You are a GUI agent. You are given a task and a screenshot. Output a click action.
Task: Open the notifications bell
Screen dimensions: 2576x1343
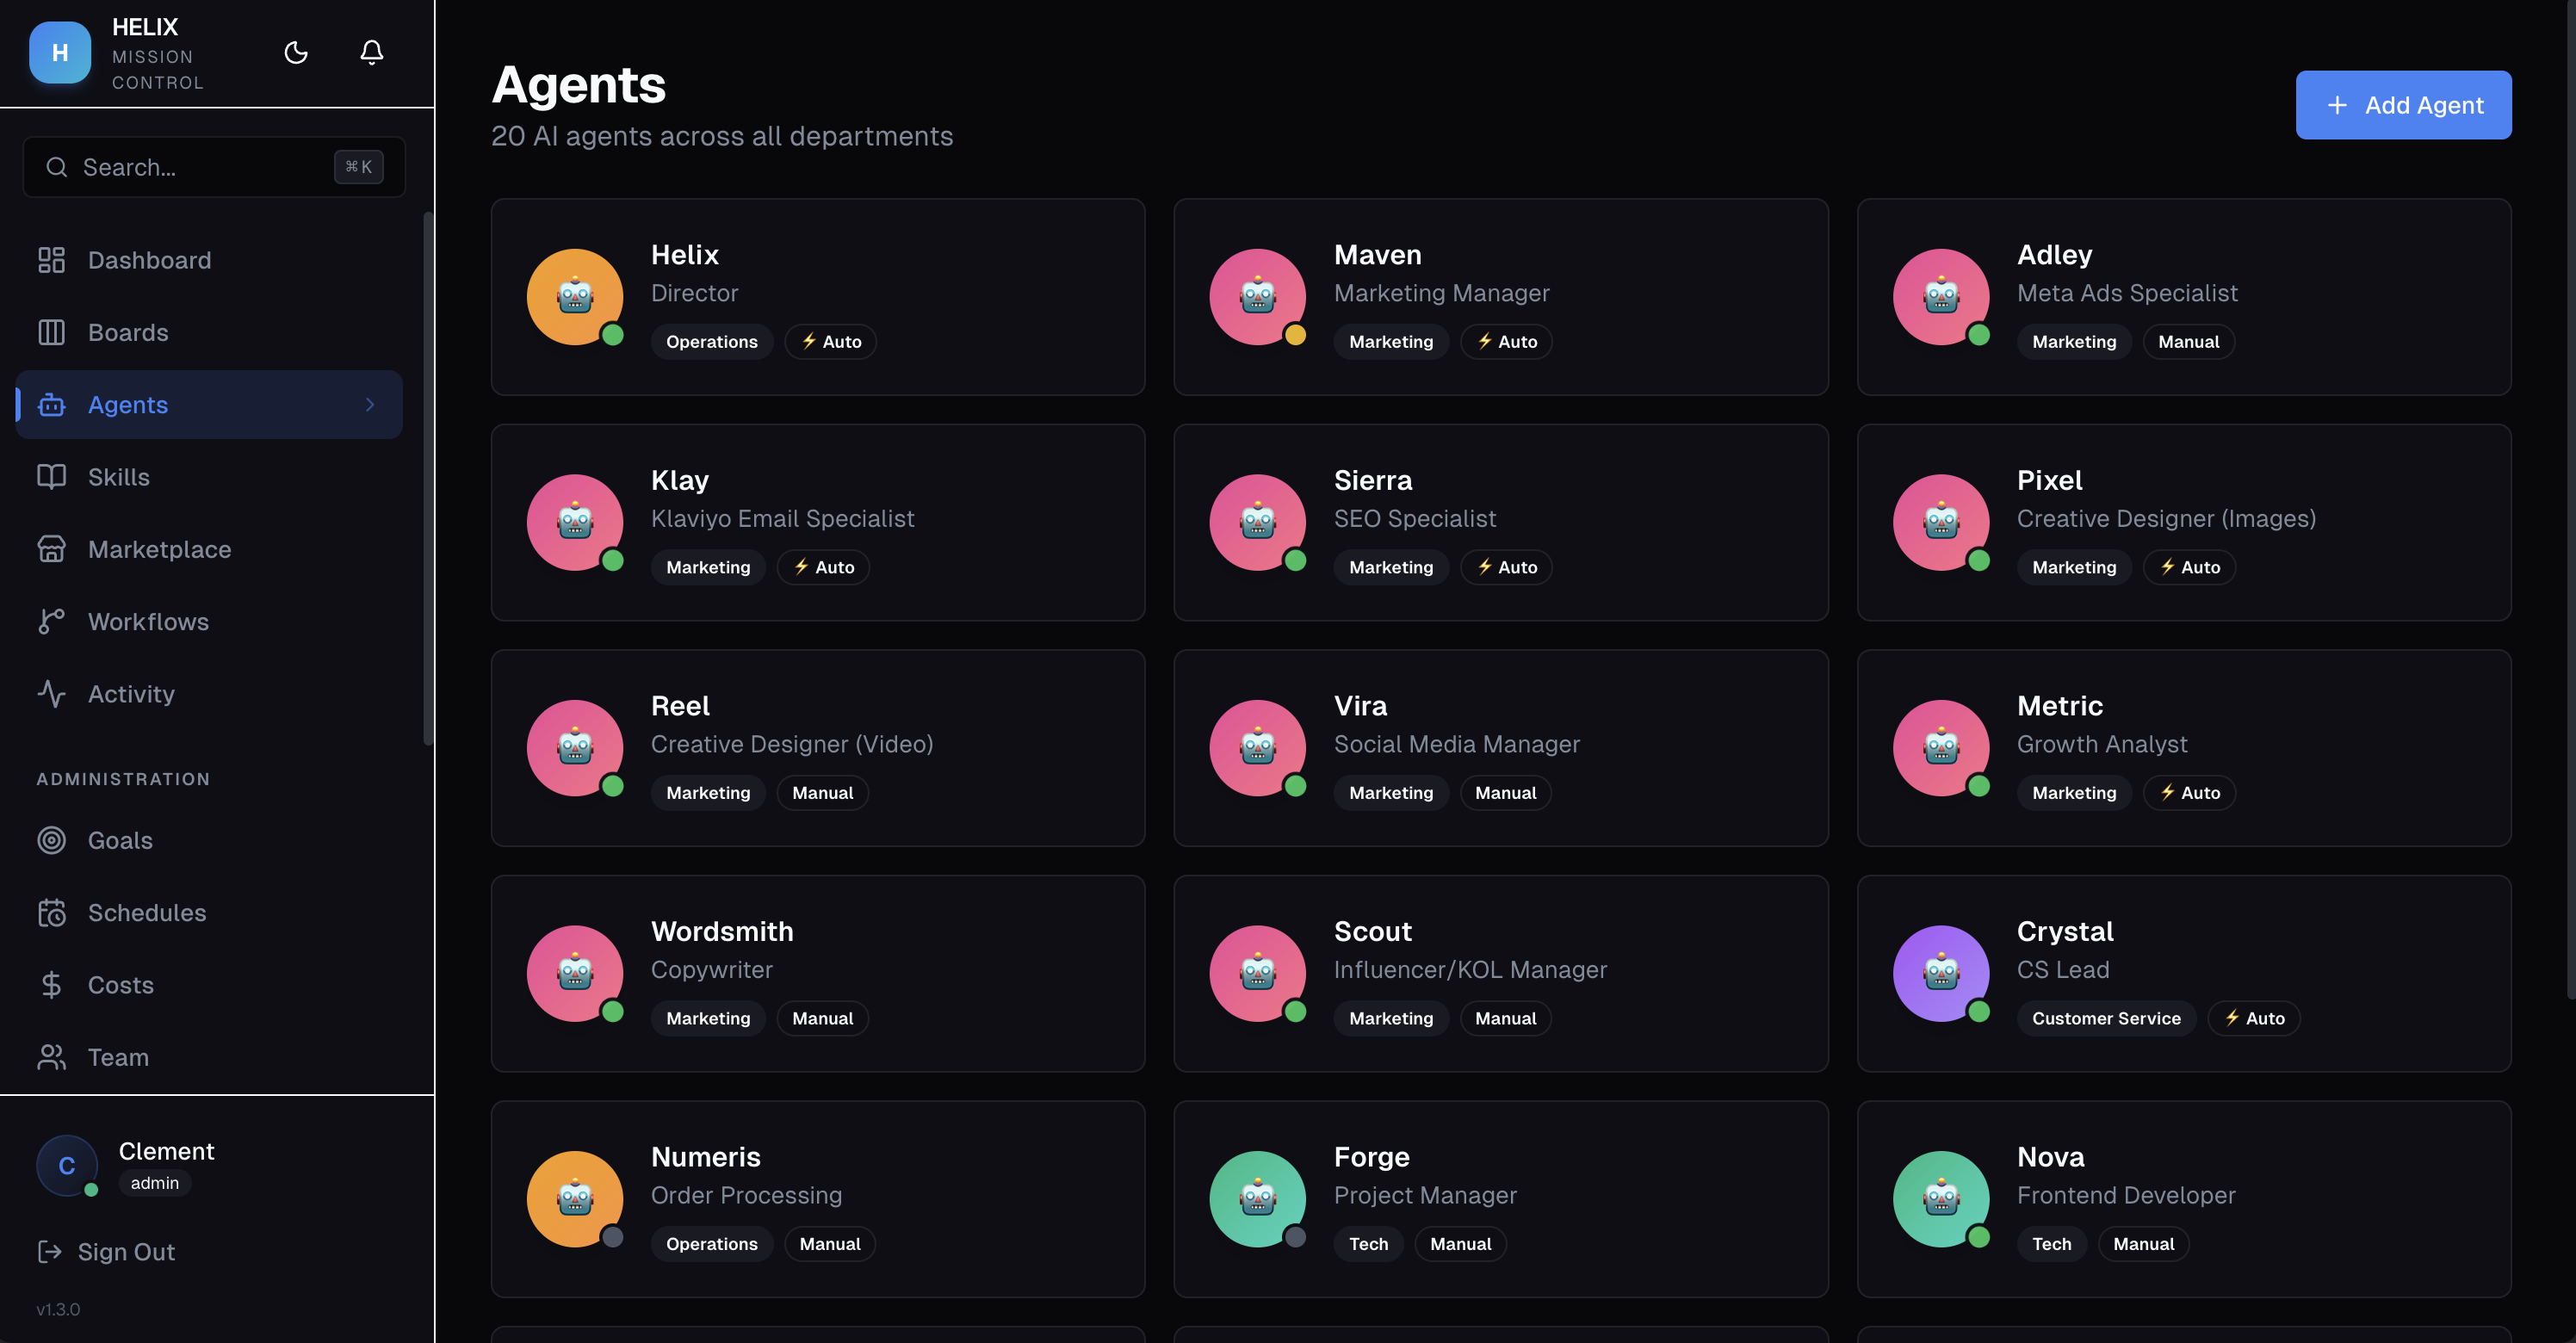[x=372, y=53]
